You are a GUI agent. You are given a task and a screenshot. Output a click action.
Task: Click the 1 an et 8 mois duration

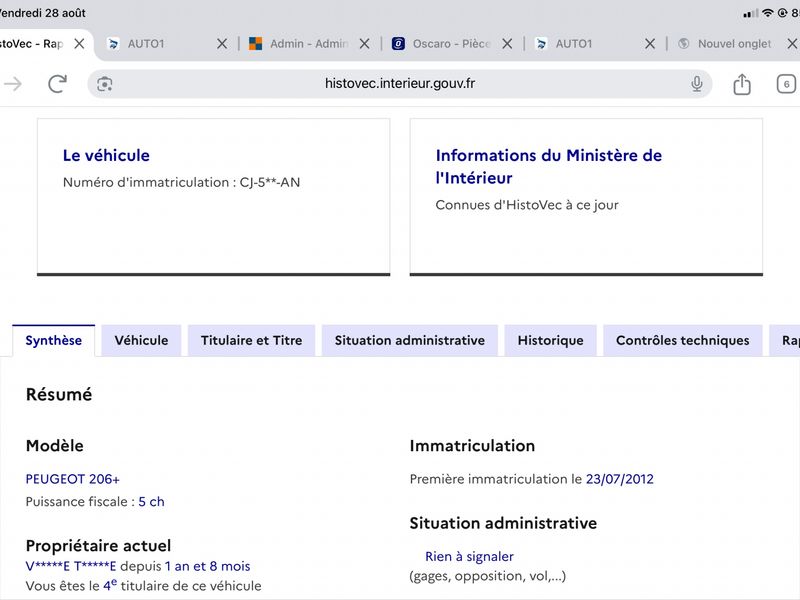click(207, 566)
